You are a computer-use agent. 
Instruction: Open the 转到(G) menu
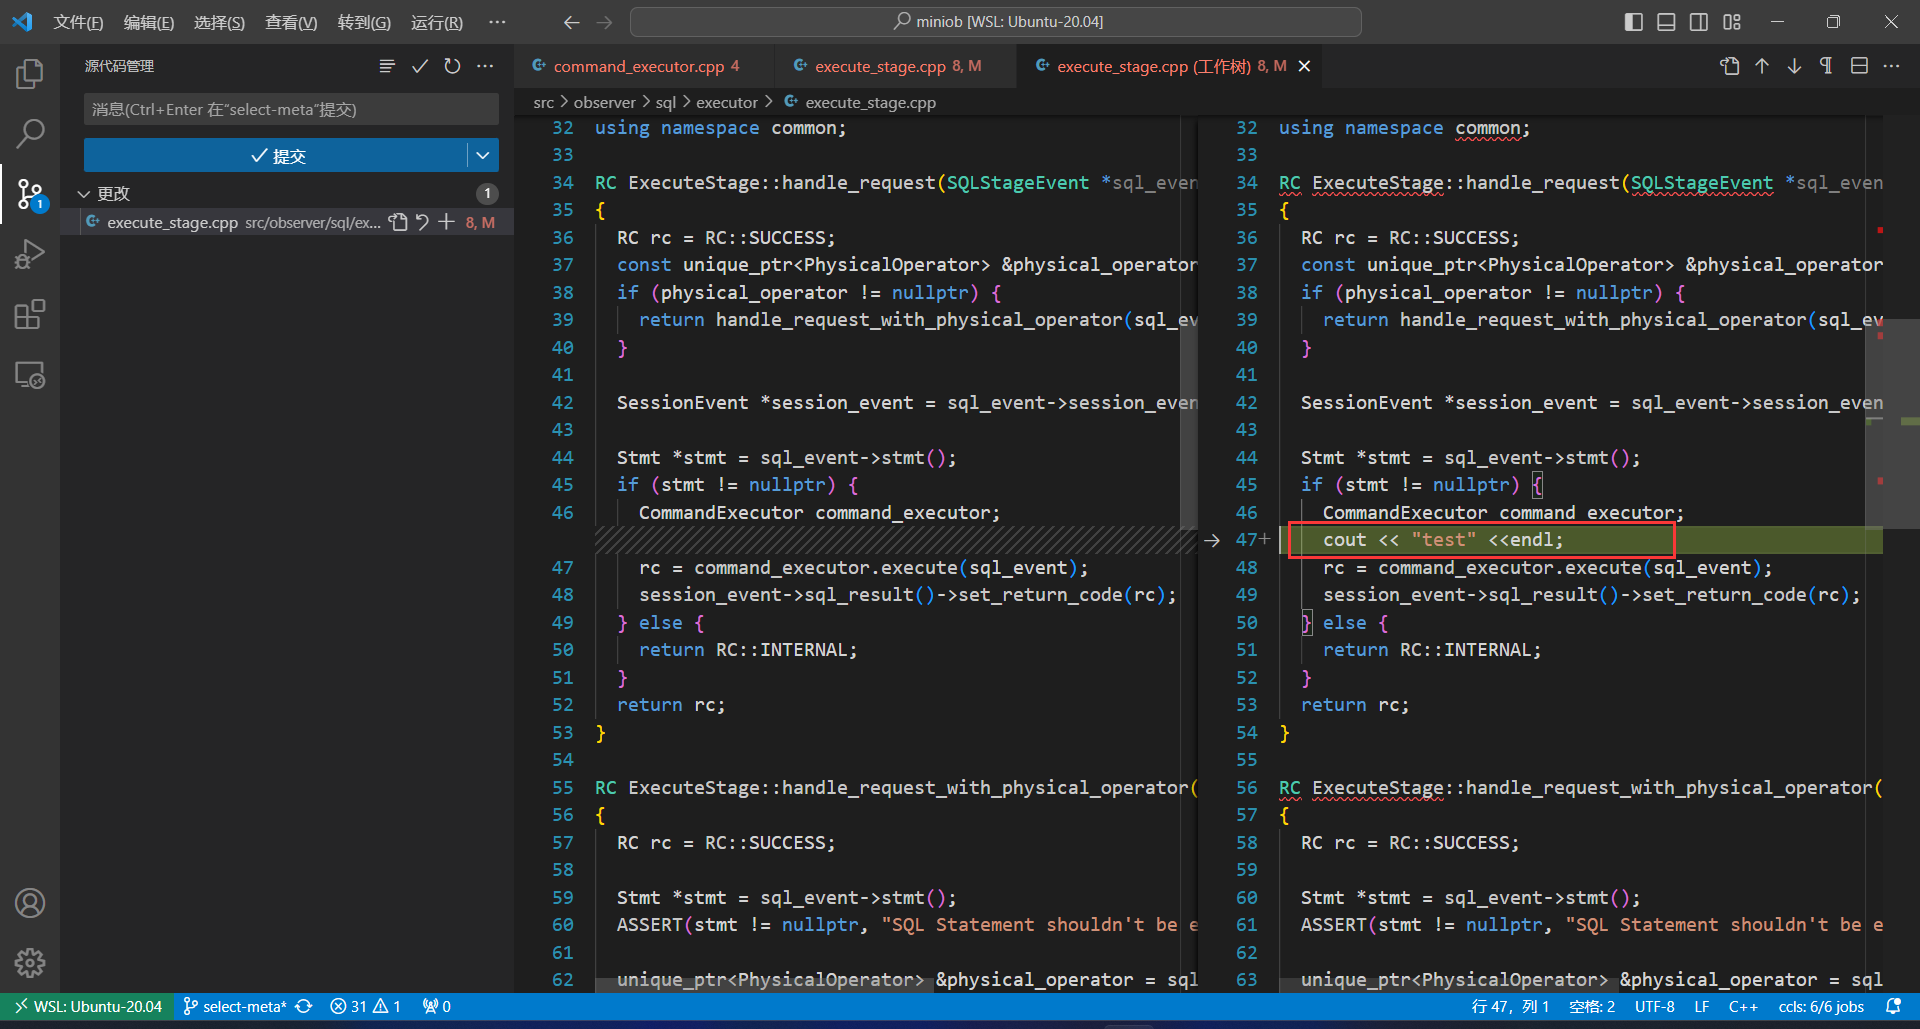[364, 22]
